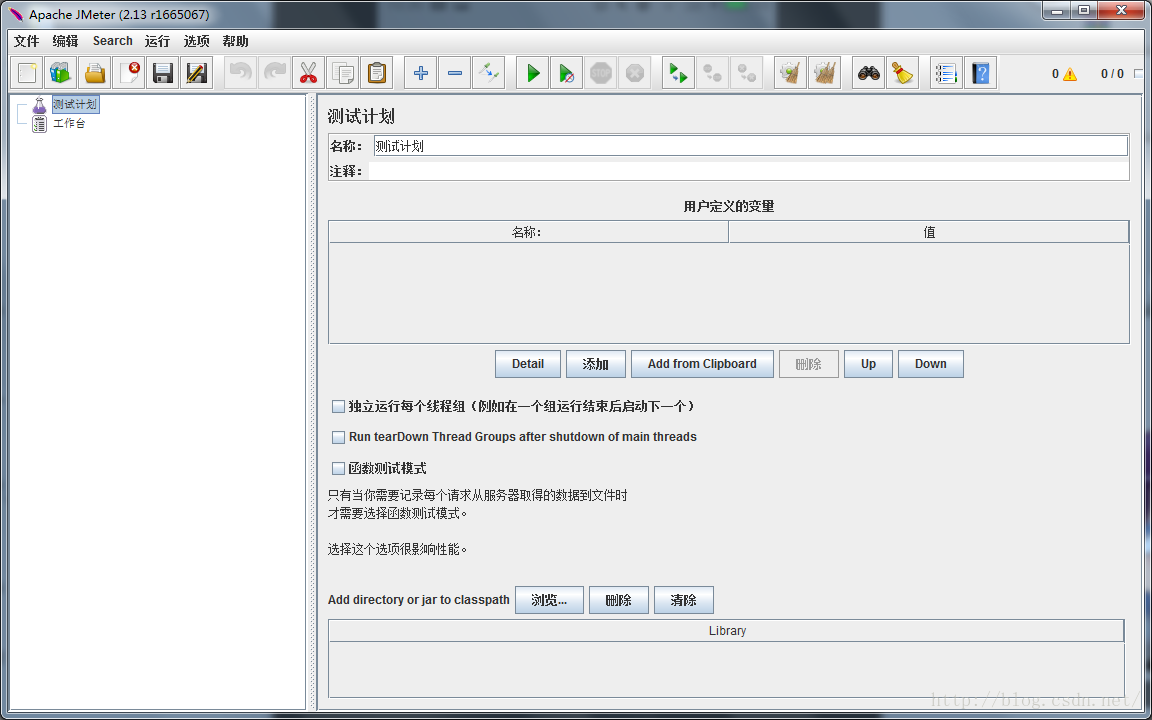Click the Open file folder icon
This screenshot has width=1152, height=720.
coord(95,73)
